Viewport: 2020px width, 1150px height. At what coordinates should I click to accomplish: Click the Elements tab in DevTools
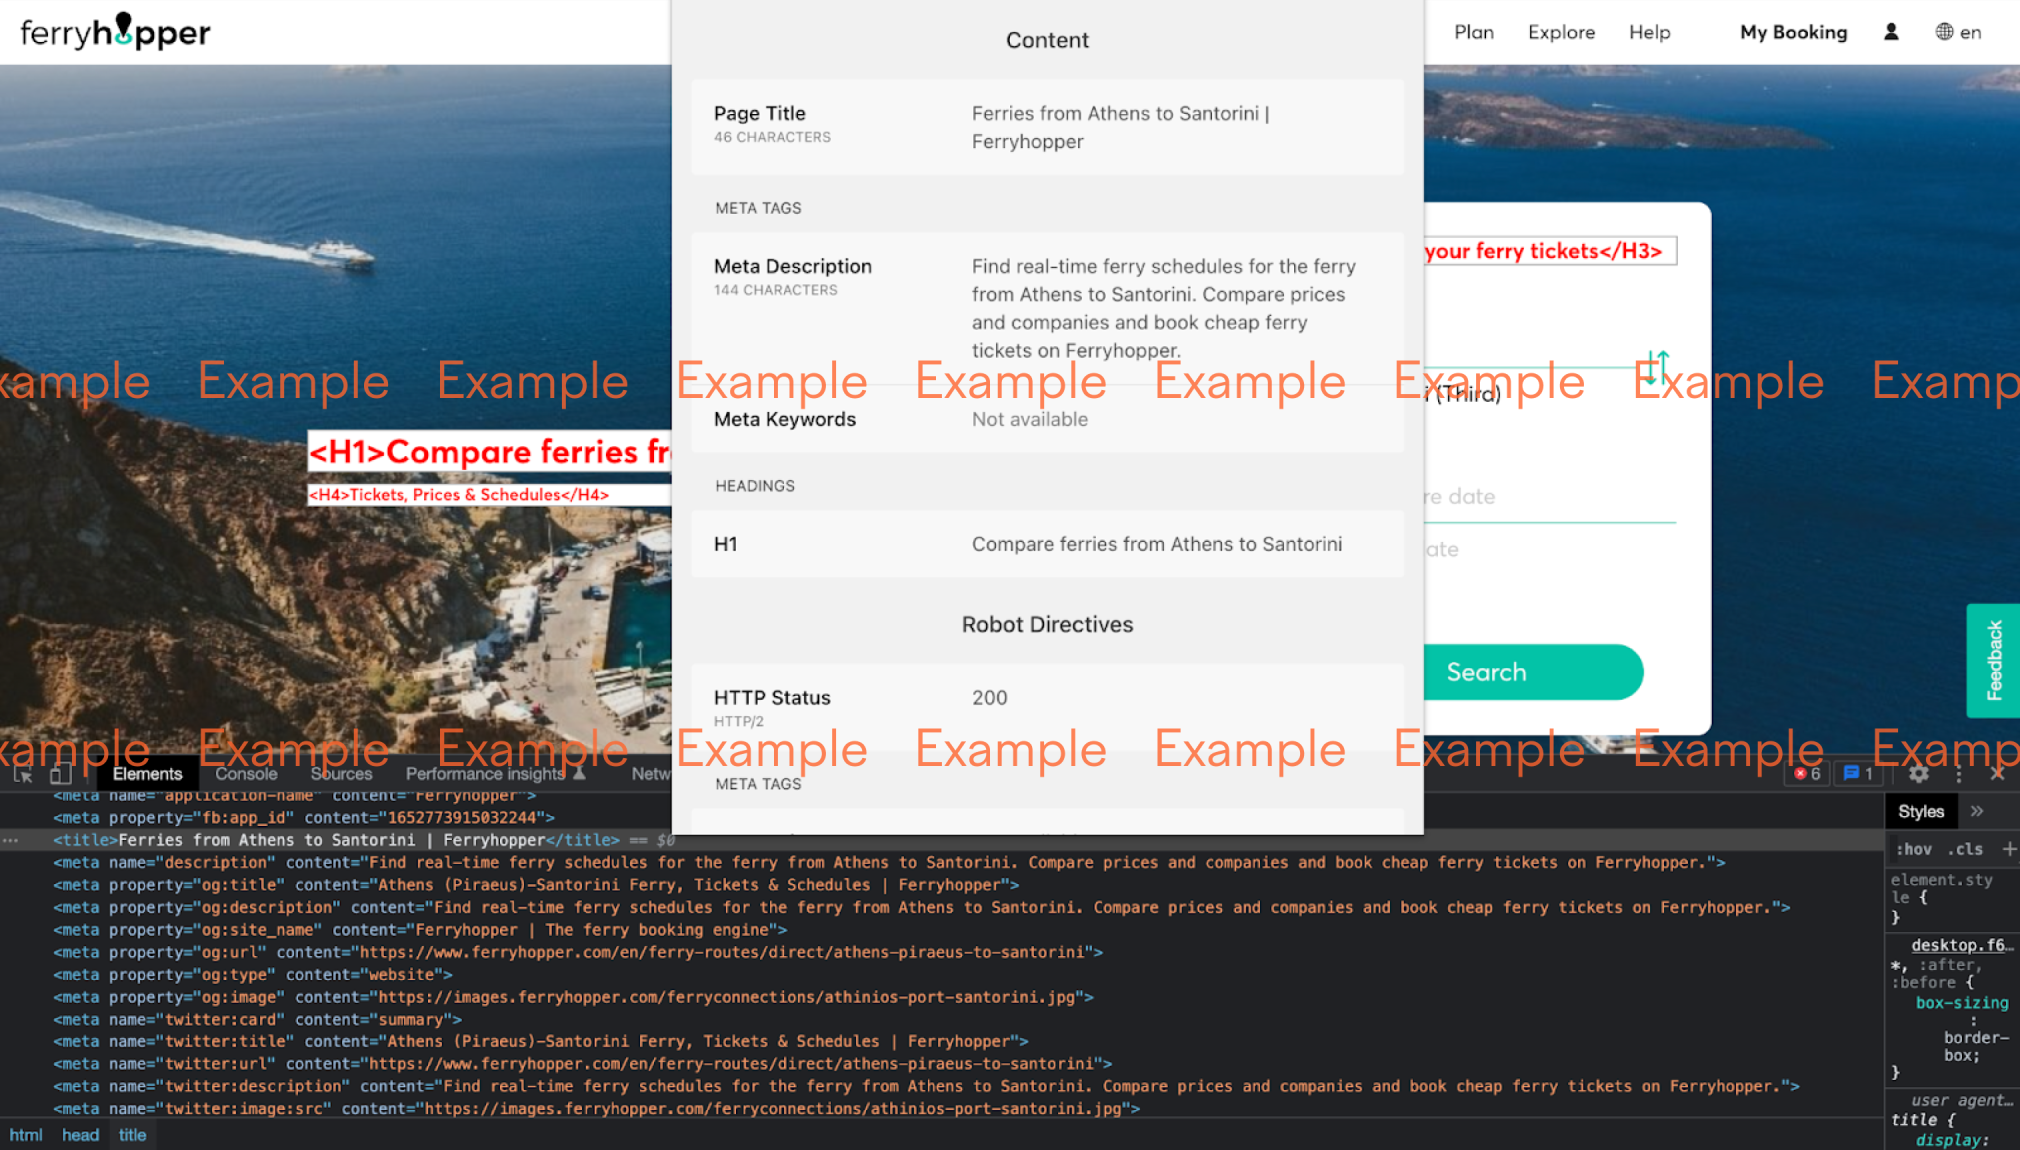click(x=147, y=773)
